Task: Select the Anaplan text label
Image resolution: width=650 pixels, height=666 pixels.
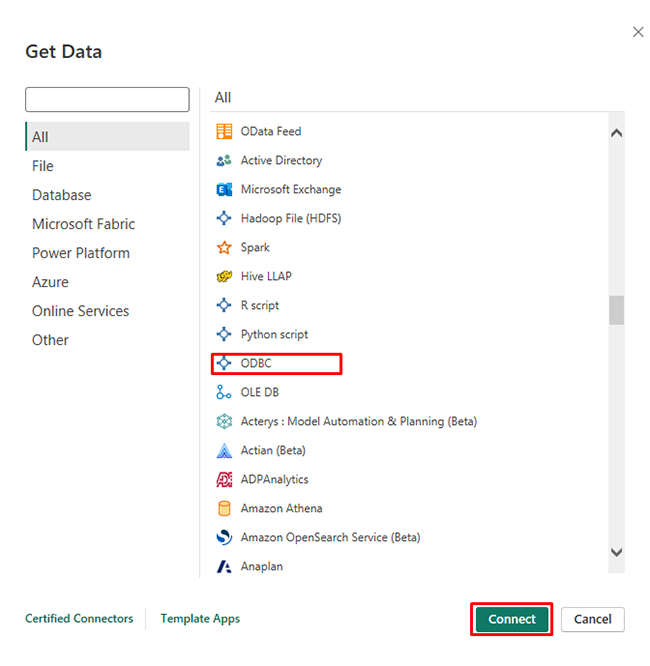Action: click(x=261, y=567)
